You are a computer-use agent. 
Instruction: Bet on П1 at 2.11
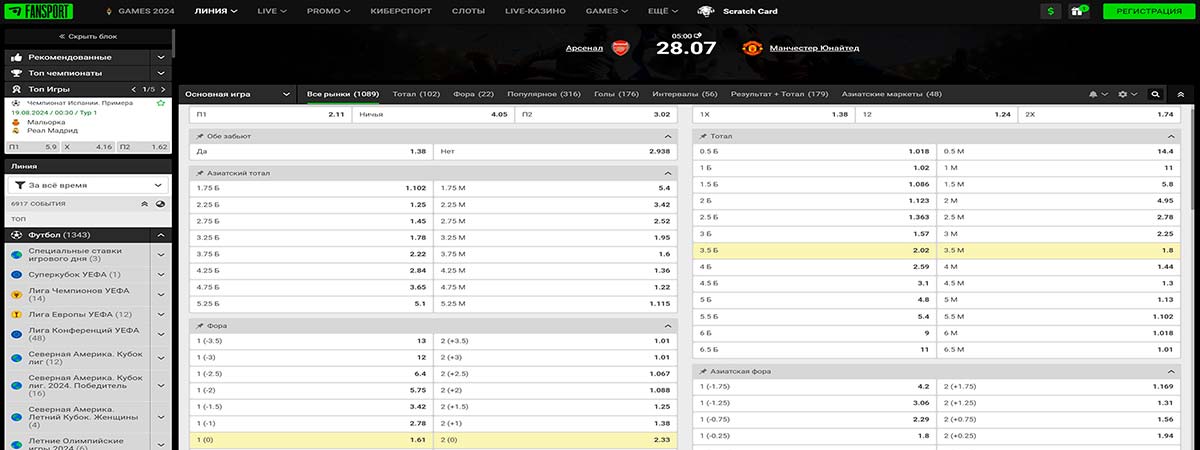tap(269, 114)
